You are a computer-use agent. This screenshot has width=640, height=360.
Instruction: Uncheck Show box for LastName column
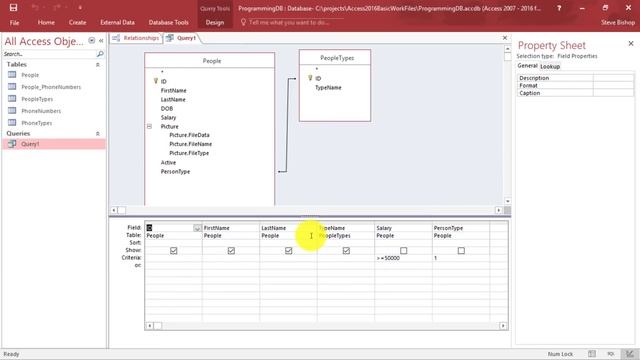pos(289,250)
